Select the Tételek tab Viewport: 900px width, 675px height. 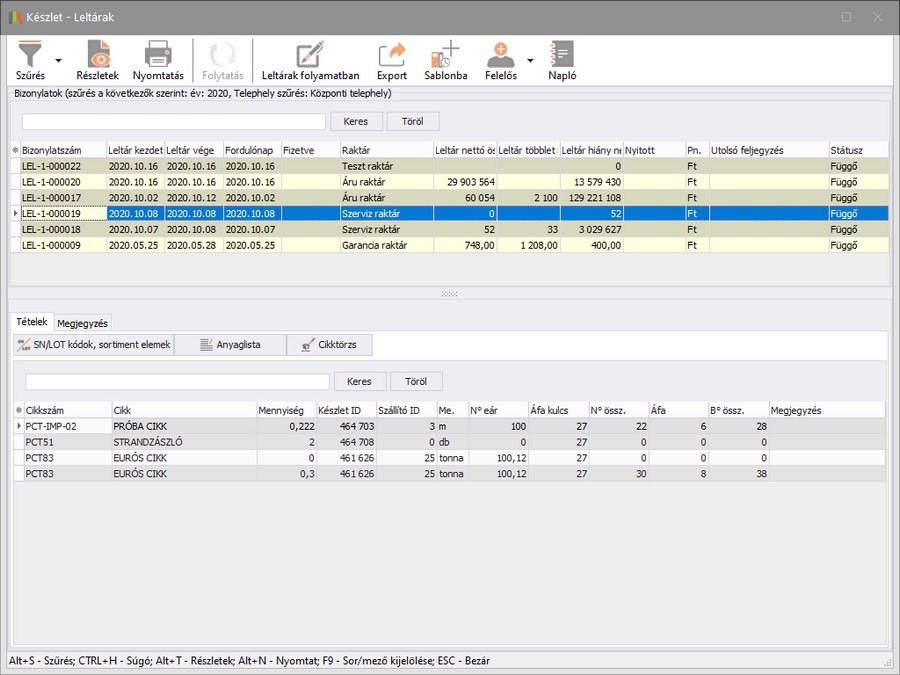point(30,322)
